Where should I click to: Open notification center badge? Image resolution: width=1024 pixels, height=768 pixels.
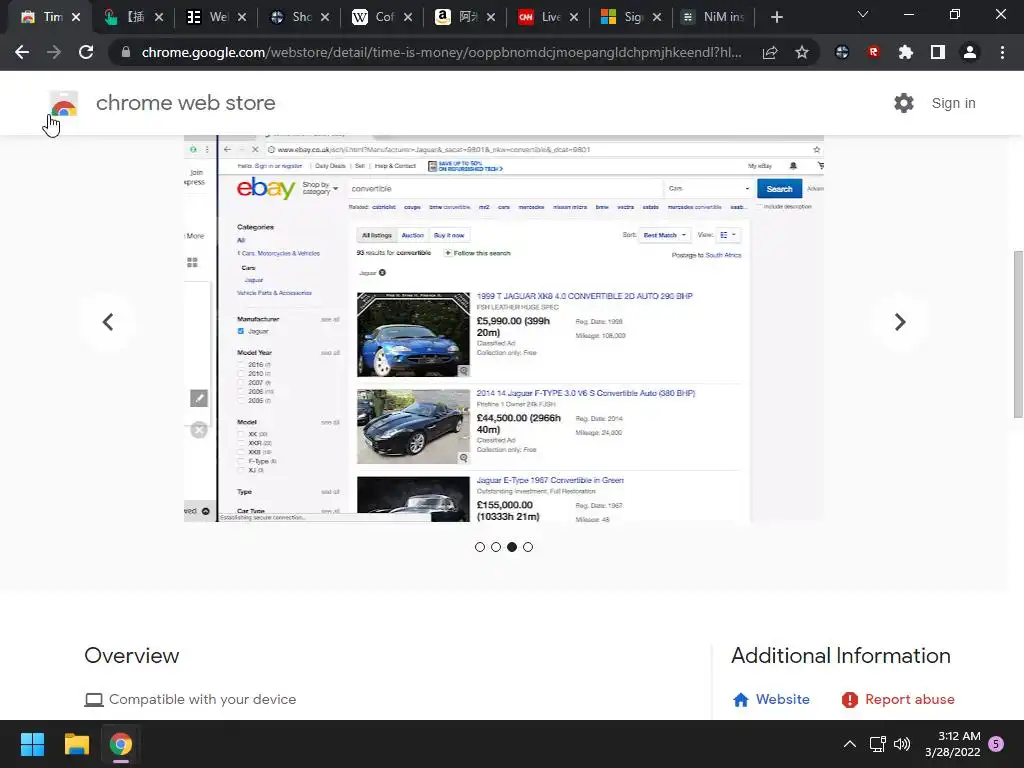coord(996,744)
